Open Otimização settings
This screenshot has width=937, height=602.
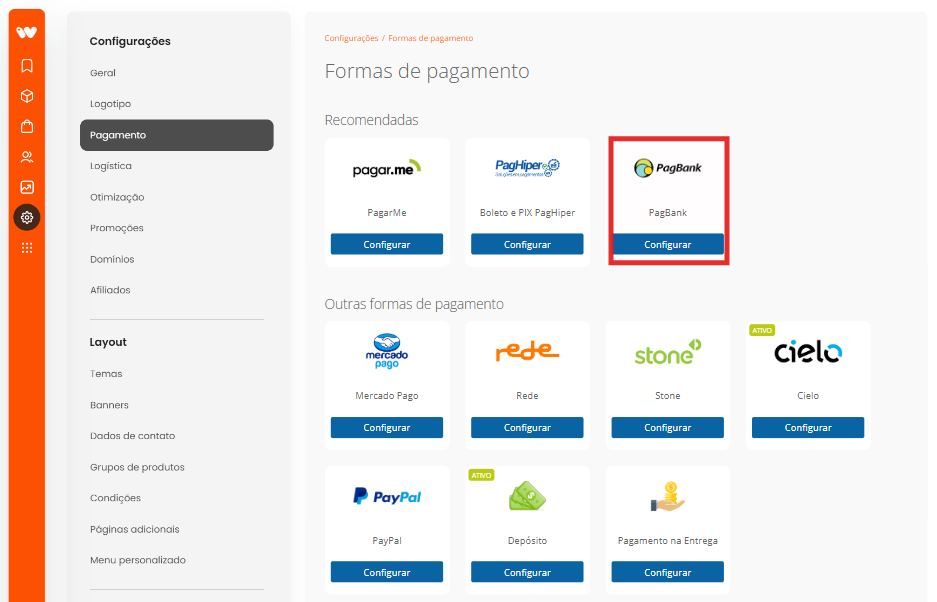(117, 197)
